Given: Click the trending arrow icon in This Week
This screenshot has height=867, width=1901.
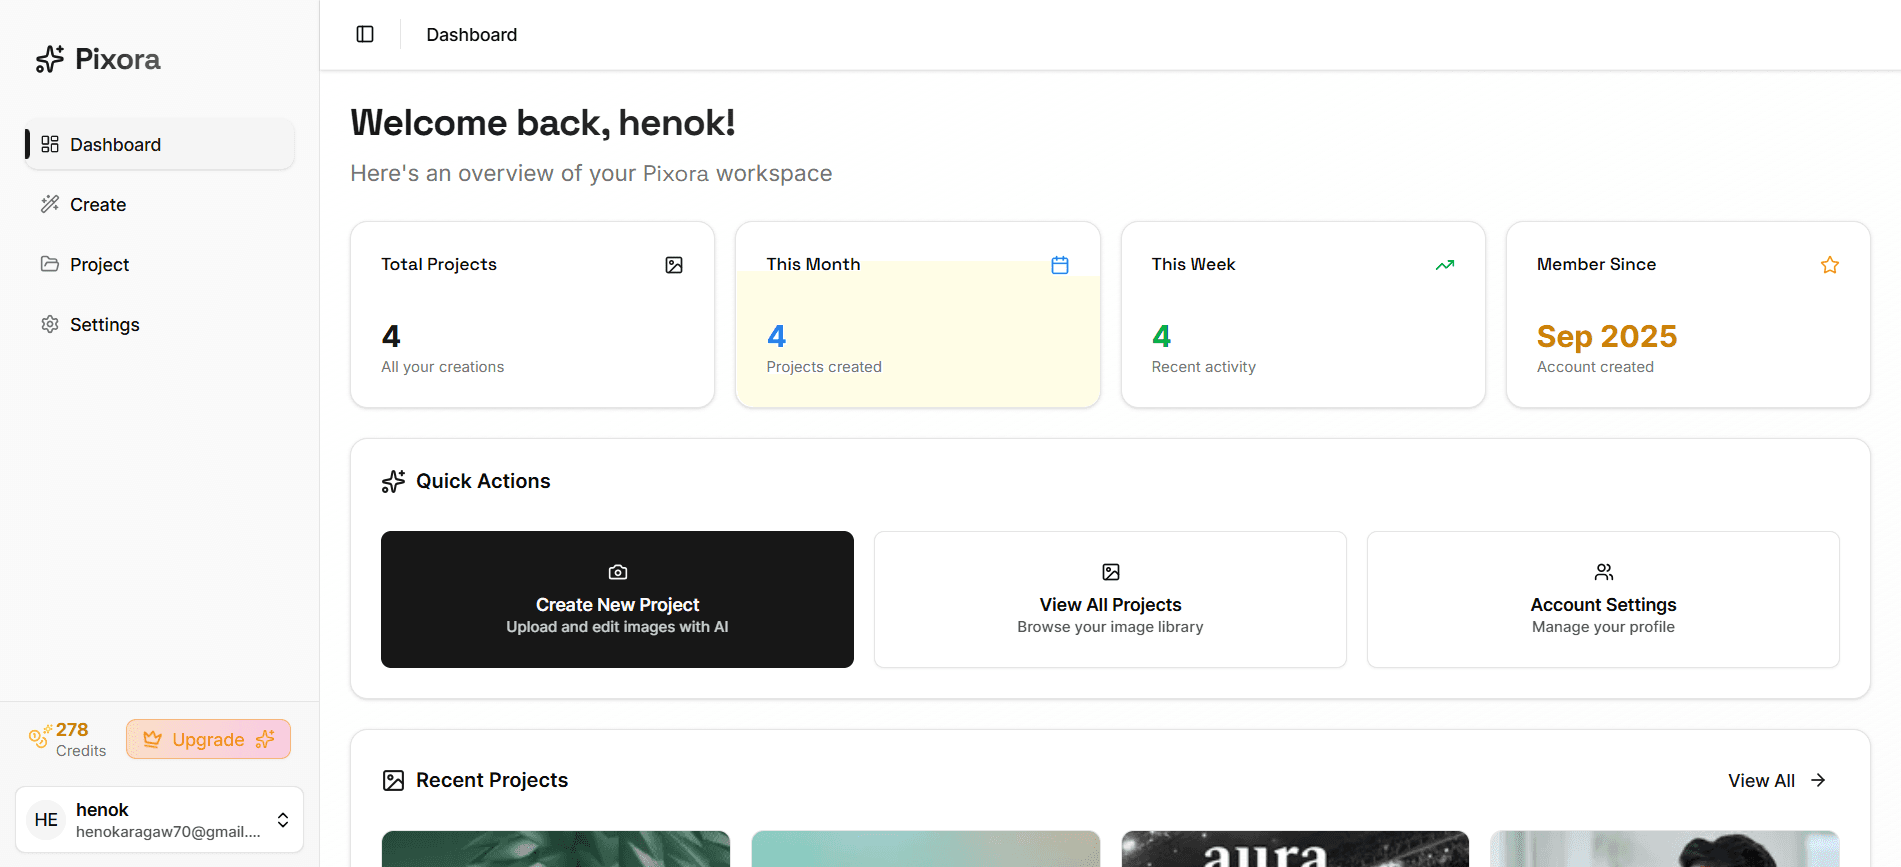Looking at the screenshot, I should click(1445, 265).
